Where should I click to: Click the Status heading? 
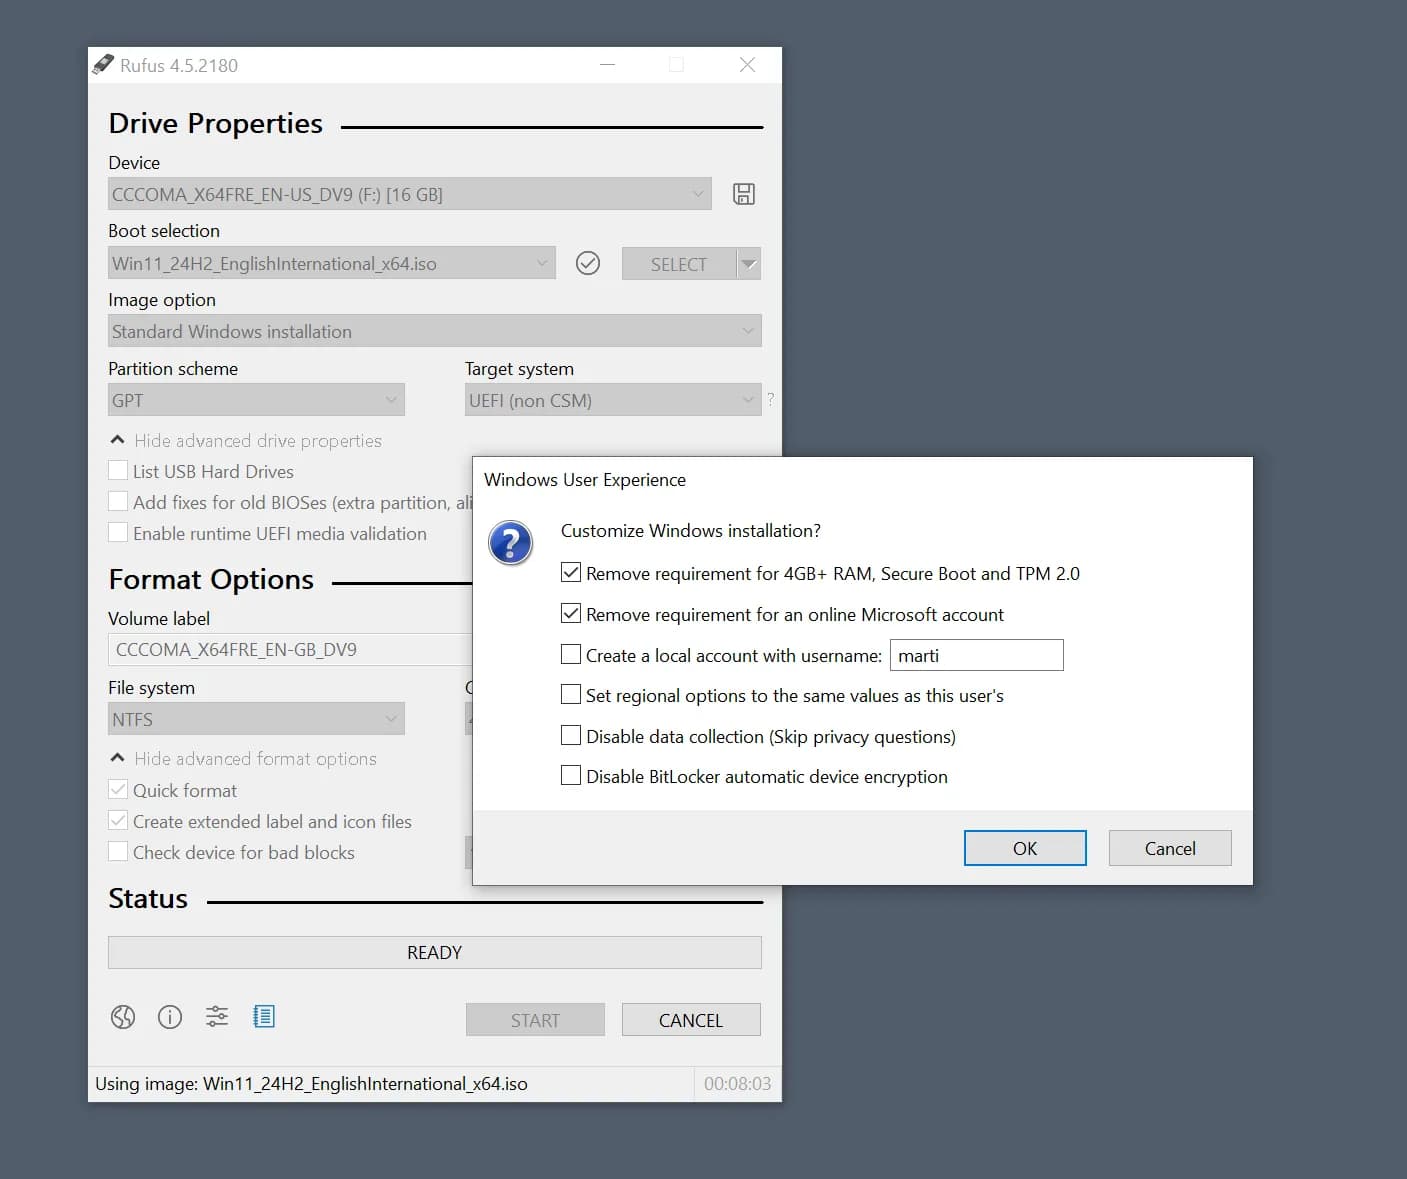[148, 899]
